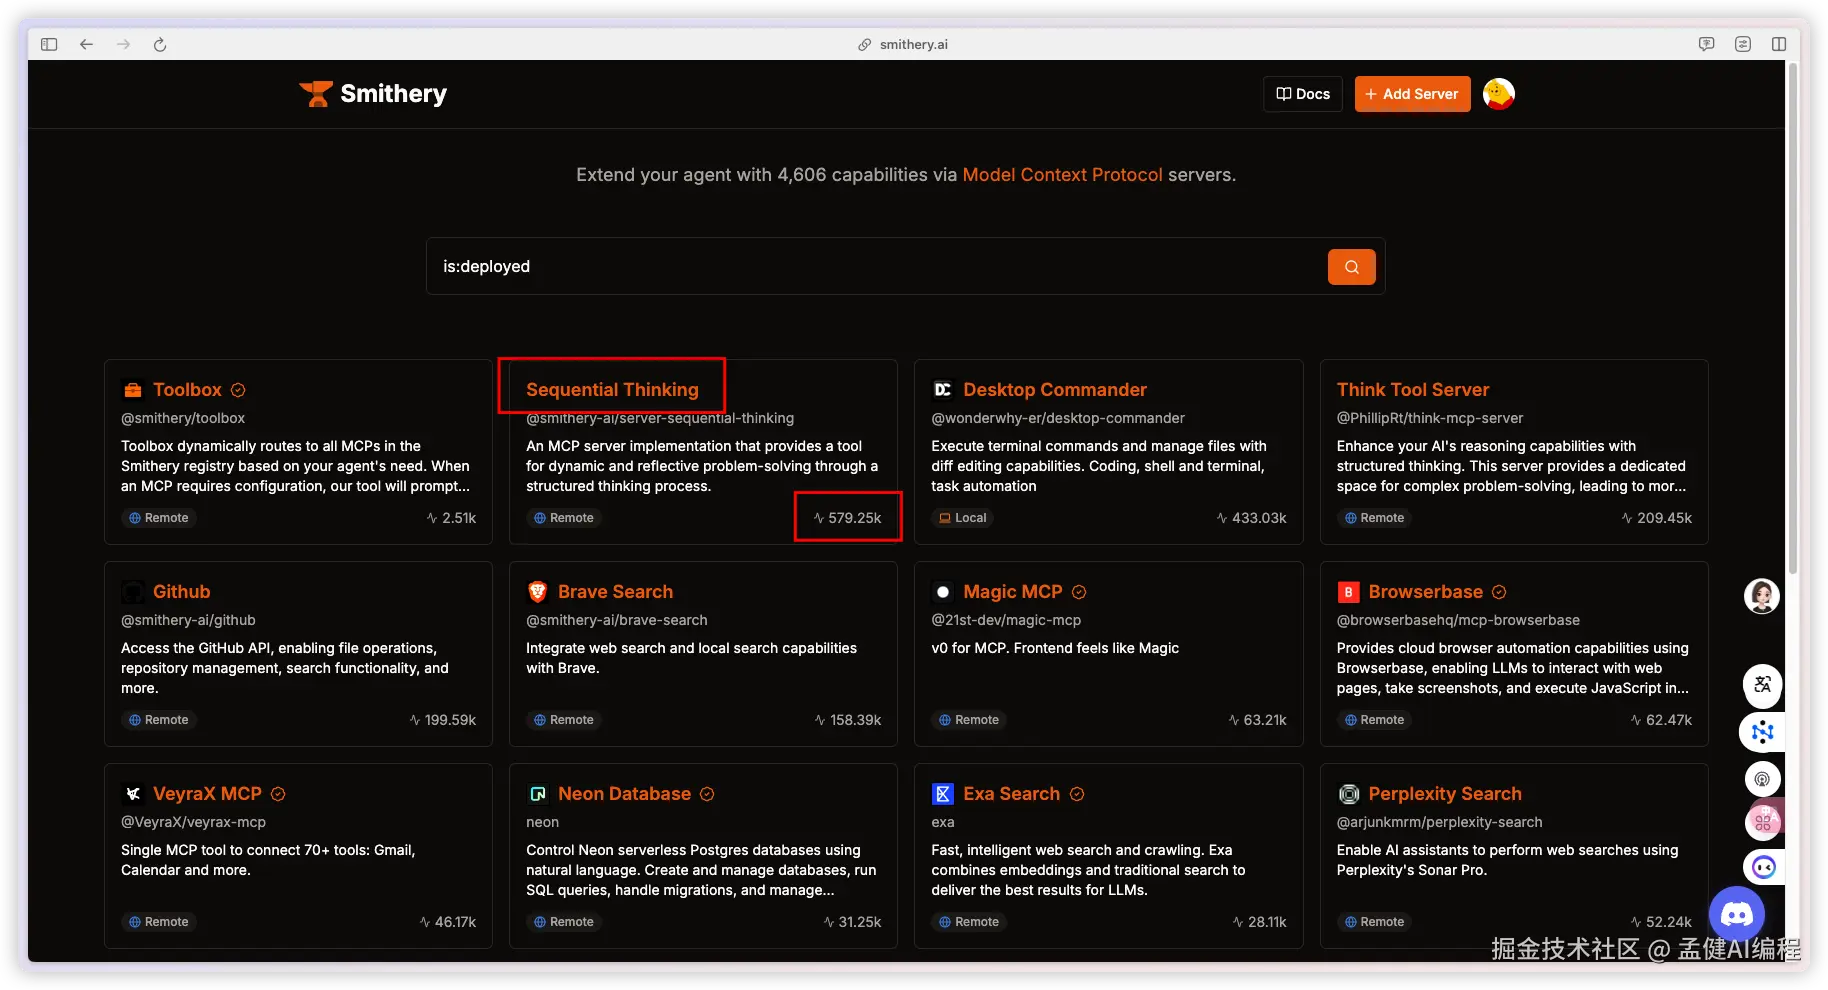The image size is (1828, 990).
Task: Click the Perplexity Search logo icon
Action: [x=1348, y=794]
